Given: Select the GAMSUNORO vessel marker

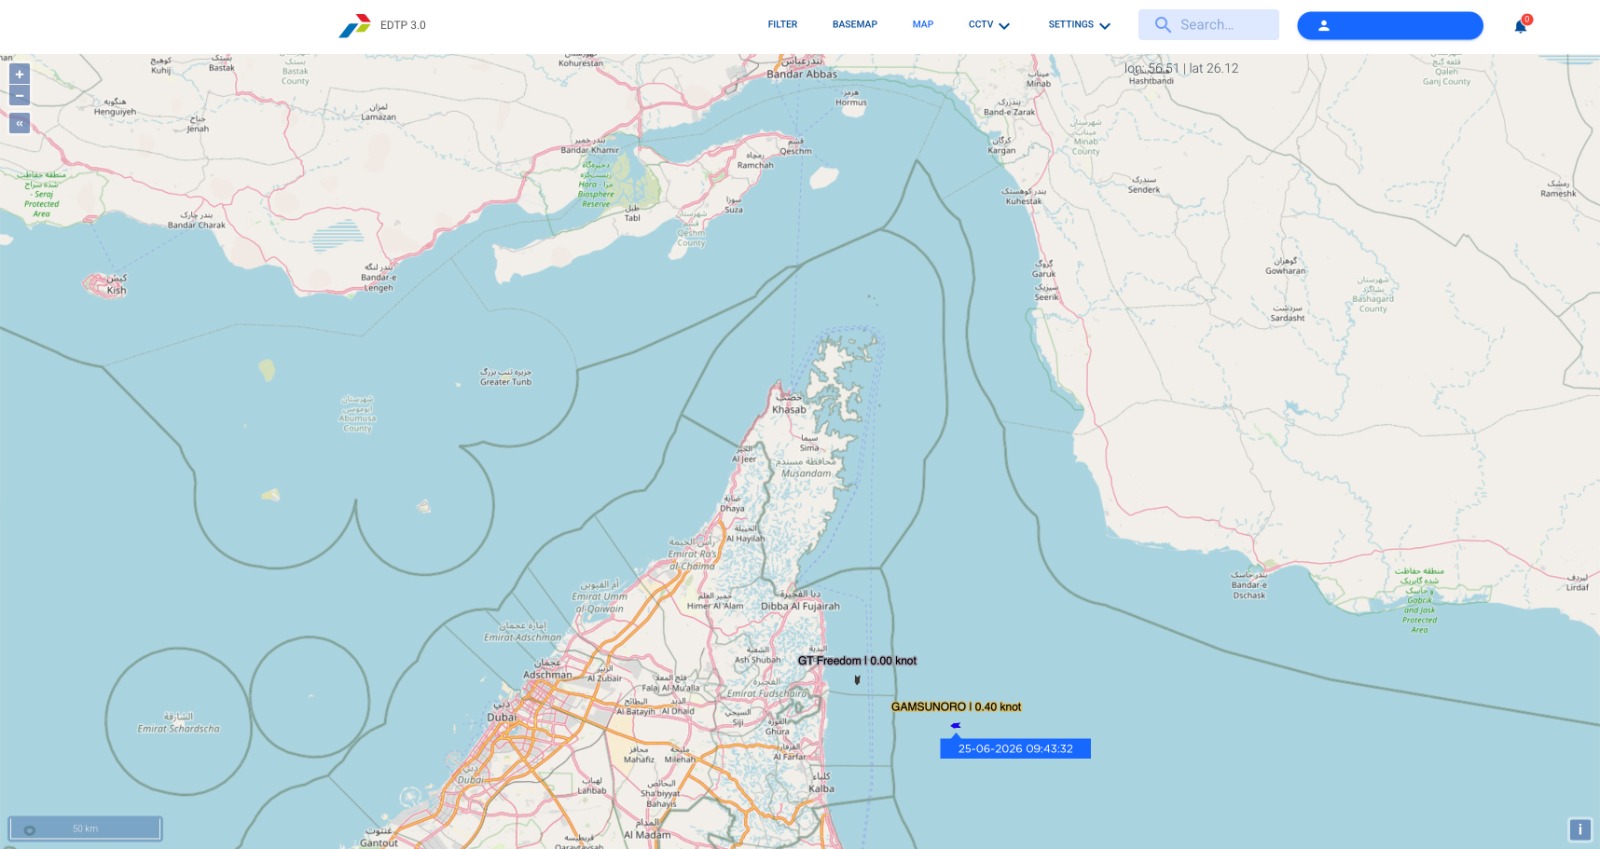Looking at the screenshot, I should [956, 725].
